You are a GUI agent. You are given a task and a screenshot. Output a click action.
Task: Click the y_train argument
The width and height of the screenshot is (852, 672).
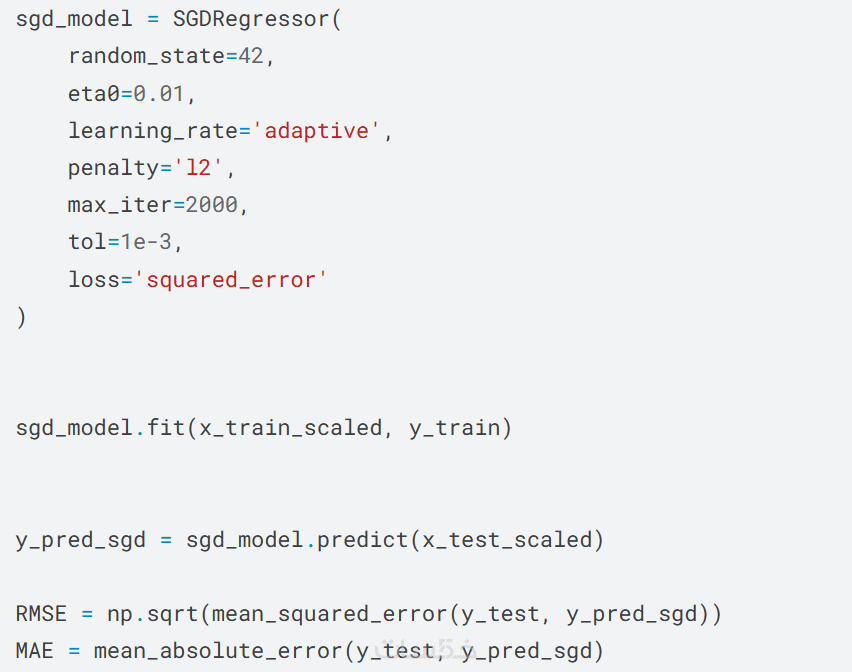coord(454,428)
